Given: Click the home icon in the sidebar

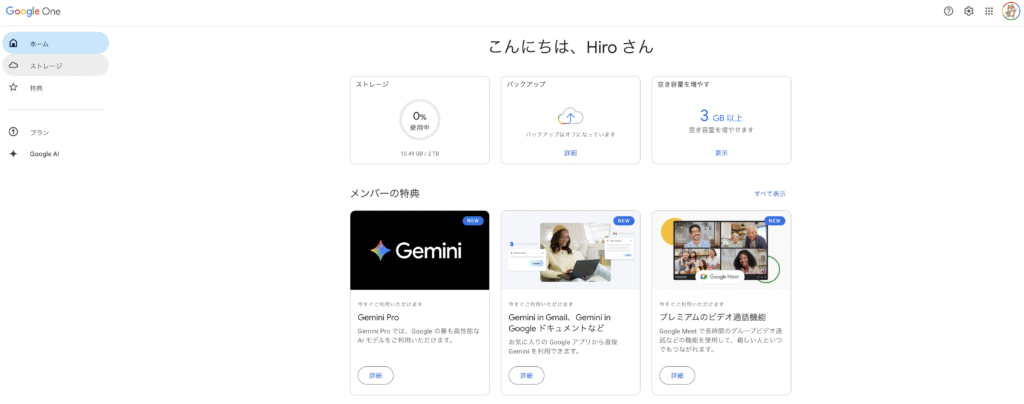Looking at the screenshot, I should (13, 43).
